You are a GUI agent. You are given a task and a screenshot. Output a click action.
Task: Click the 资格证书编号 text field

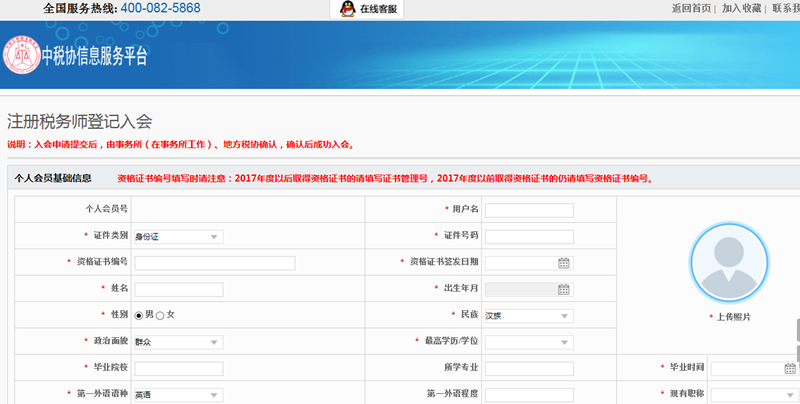214,263
